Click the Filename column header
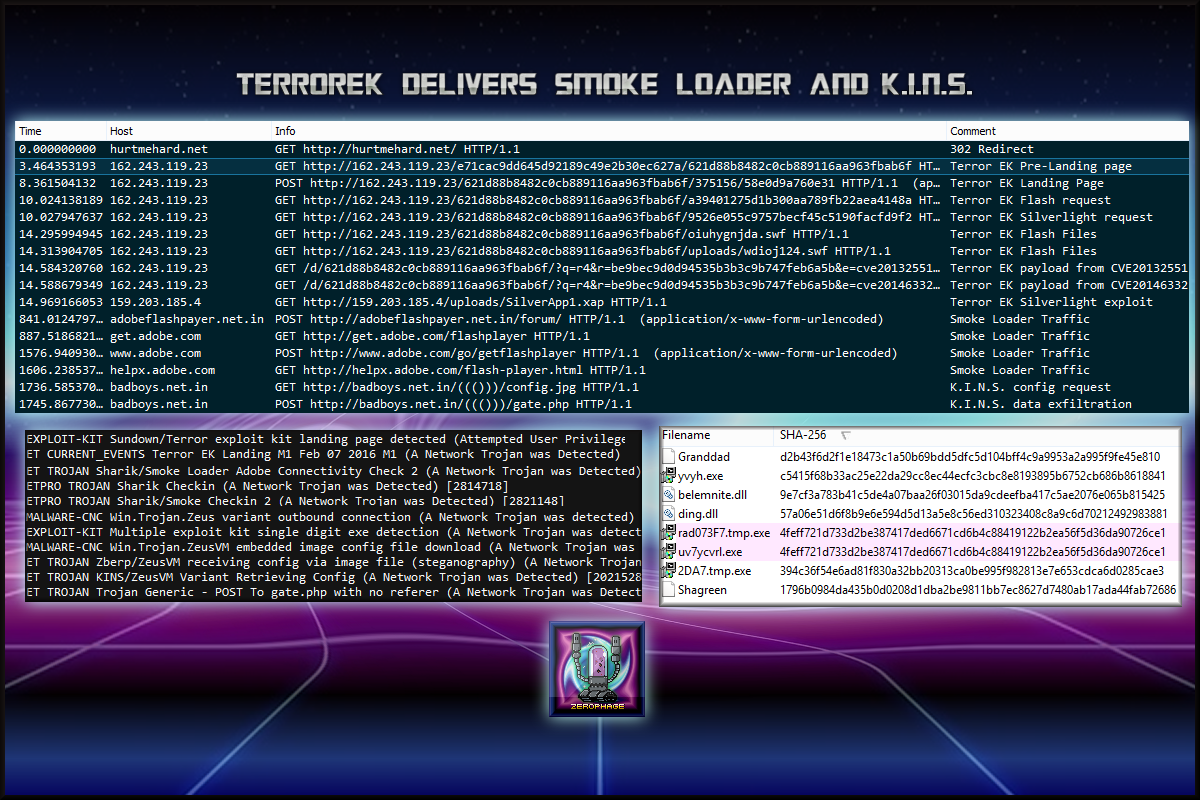Viewport: 1200px width, 800px height. click(x=686, y=436)
